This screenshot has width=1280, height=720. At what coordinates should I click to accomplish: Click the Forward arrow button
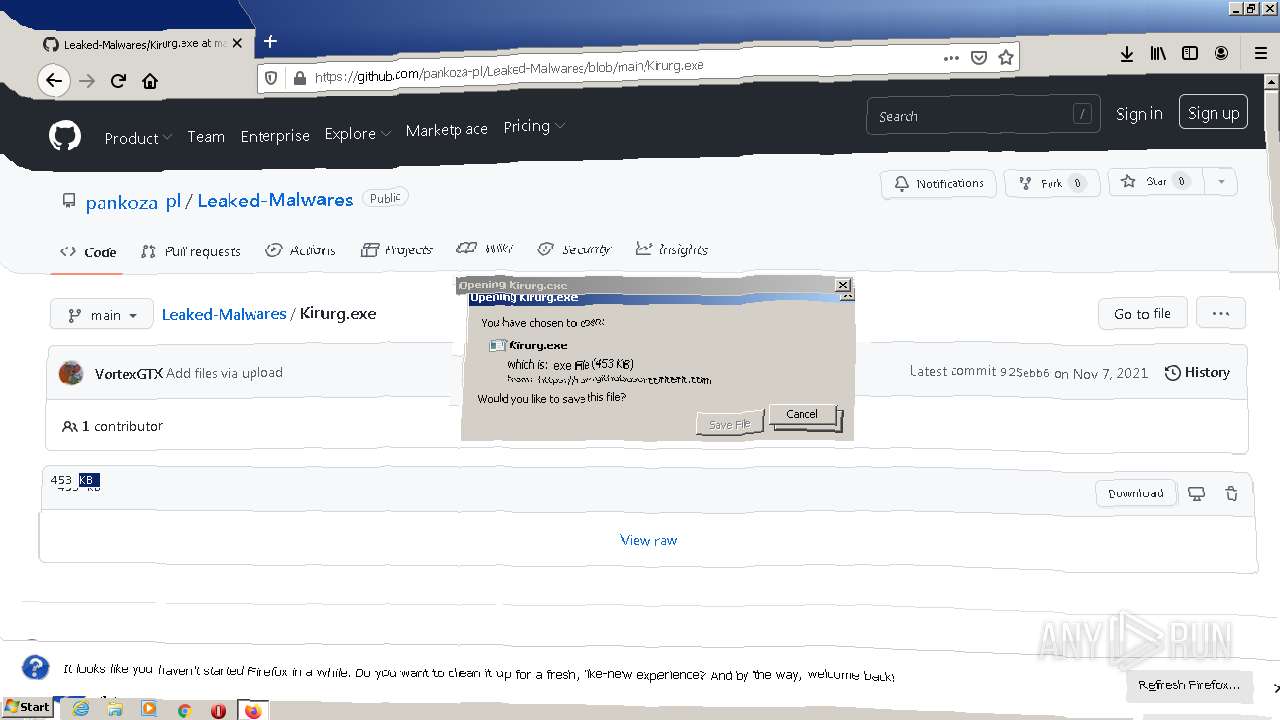(87, 81)
